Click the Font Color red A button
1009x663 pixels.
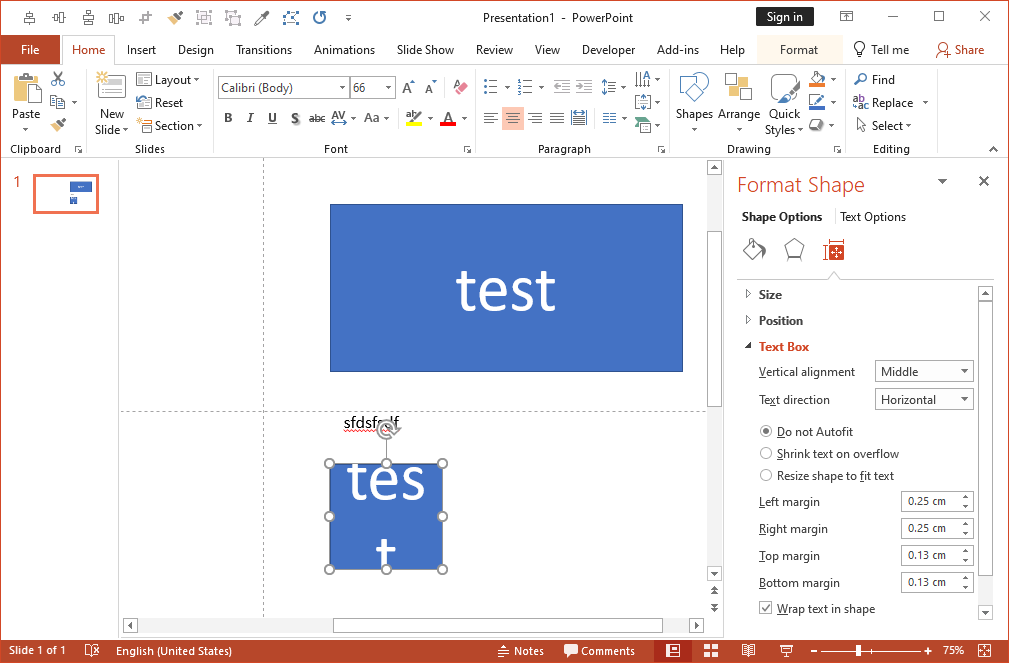point(448,118)
